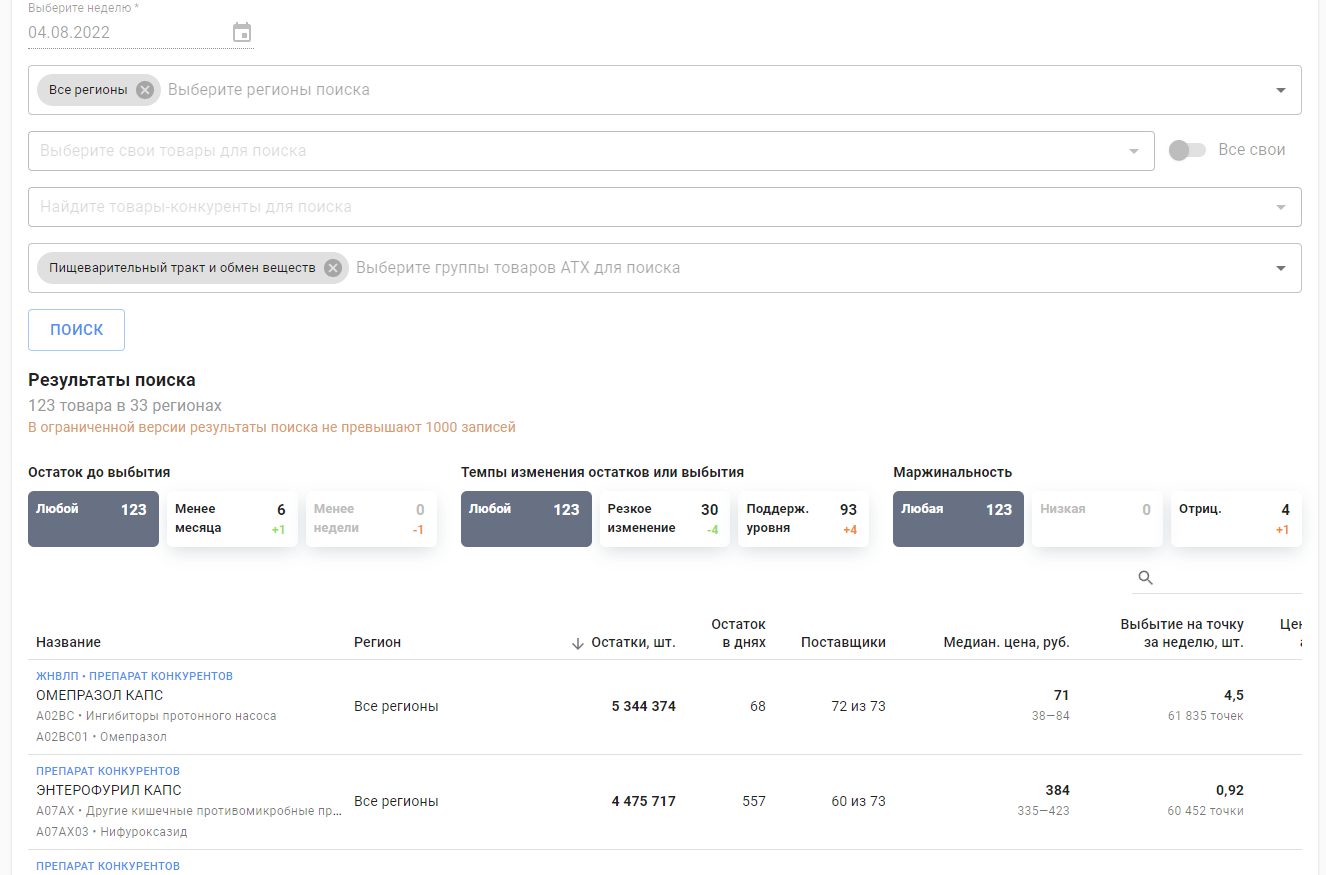
Task: Open competitor products dropdown arrow
Action: pyautogui.click(x=1281, y=207)
